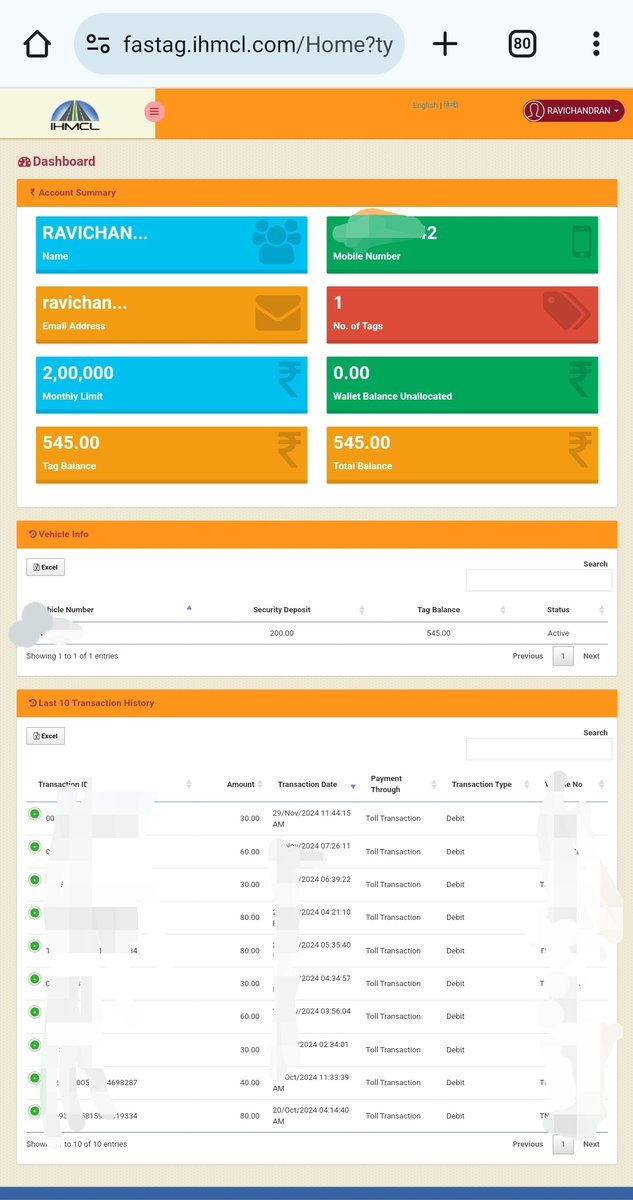Expand row dated 29/Nov/2024 11:44:15 AM
This screenshot has height=1200, width=633.
(34, 815)
